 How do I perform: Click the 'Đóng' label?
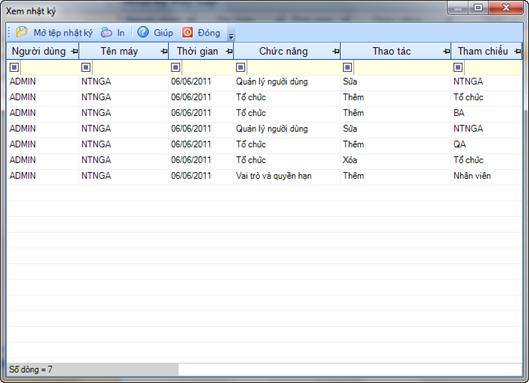pos(209,33)
